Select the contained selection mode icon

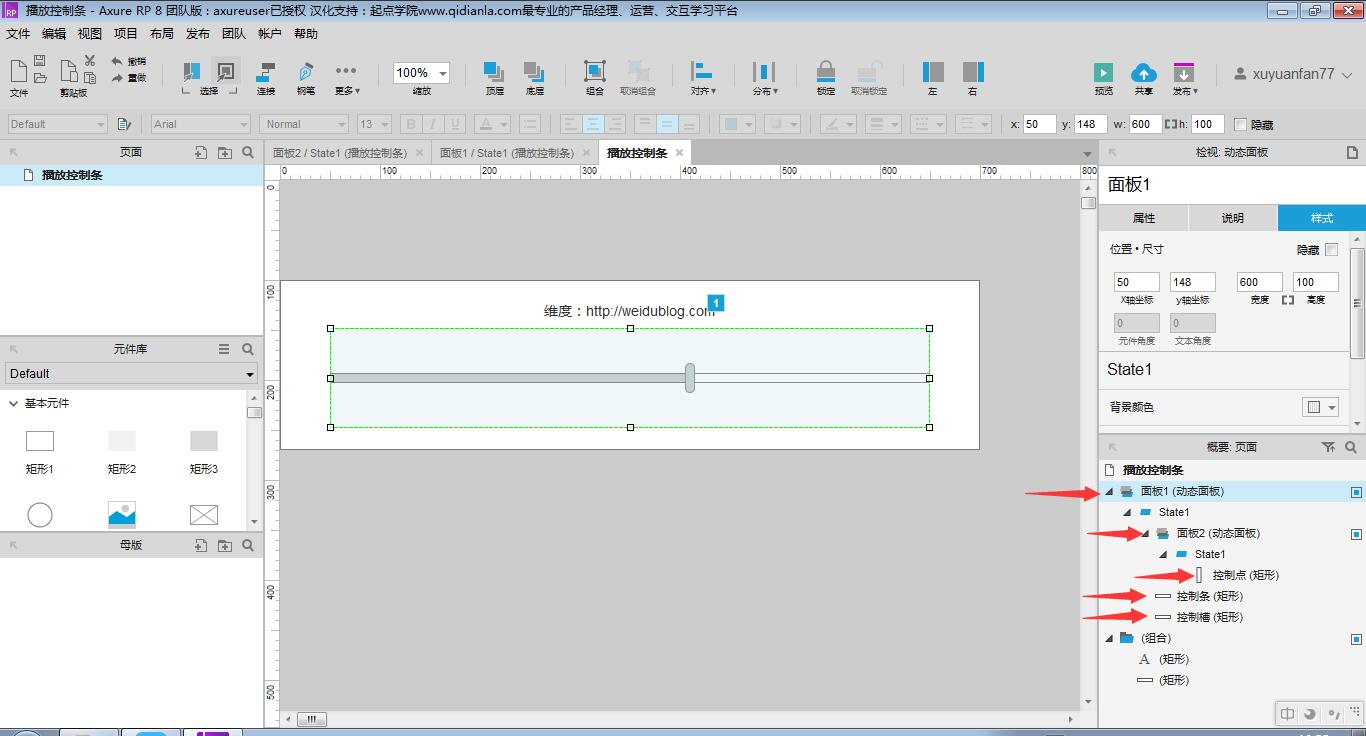click(226, 71)
